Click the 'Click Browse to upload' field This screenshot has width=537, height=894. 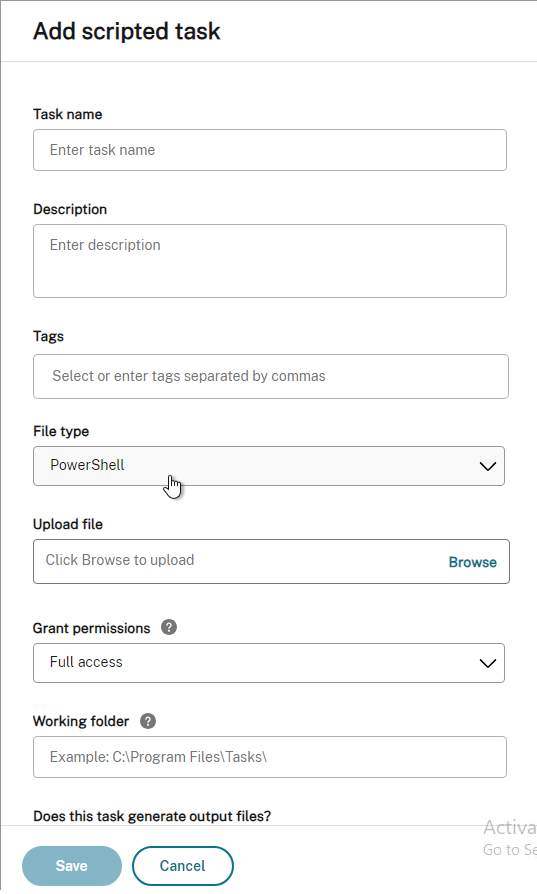point(271,562)
